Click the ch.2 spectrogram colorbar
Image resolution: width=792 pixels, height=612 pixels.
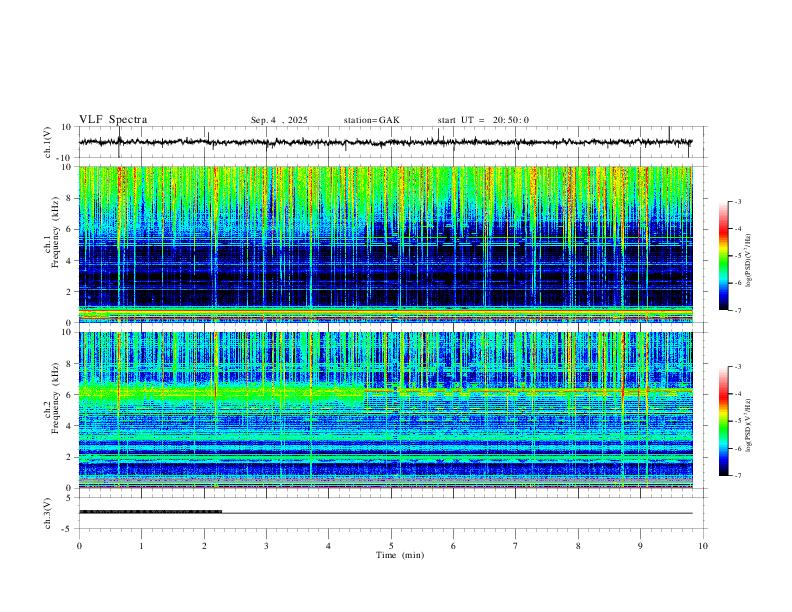click(x=723, y=421)
